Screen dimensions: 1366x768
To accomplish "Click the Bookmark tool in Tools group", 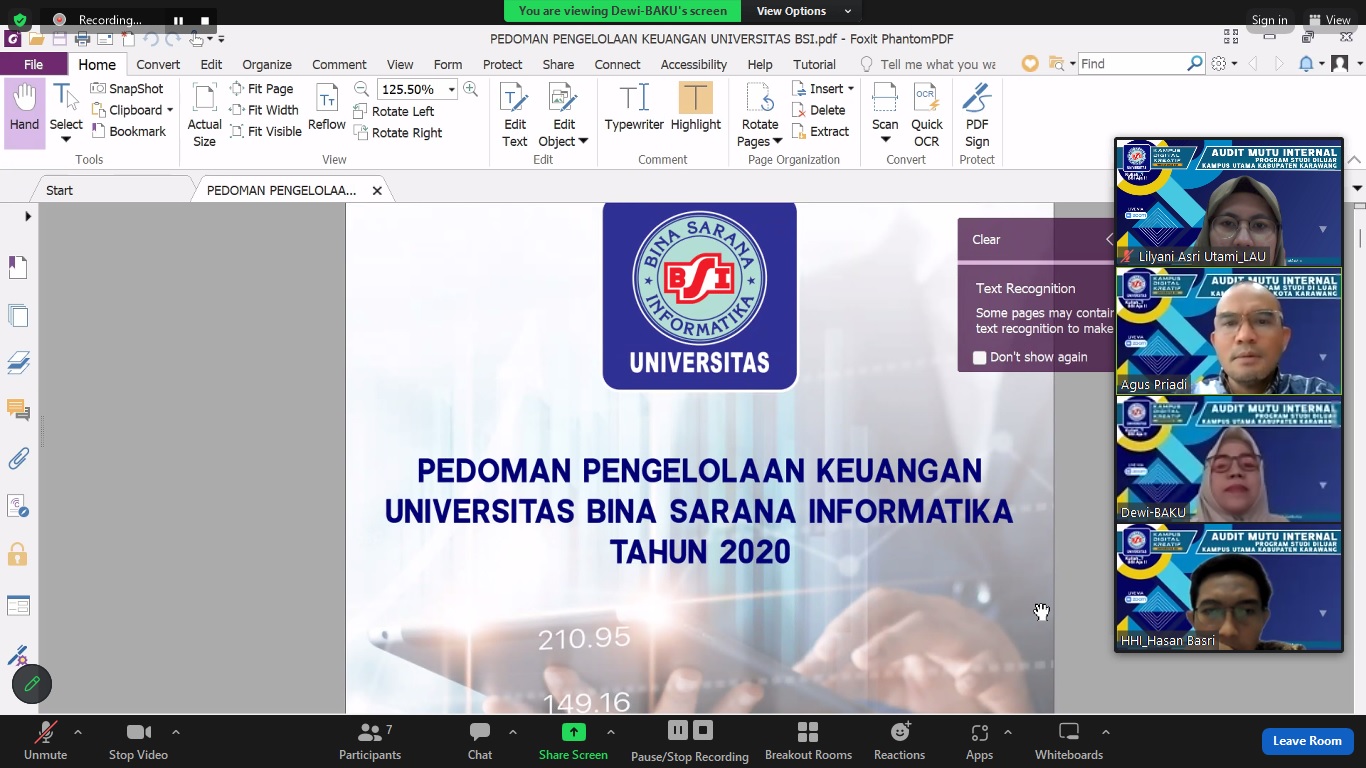I will tap(129, 131).
